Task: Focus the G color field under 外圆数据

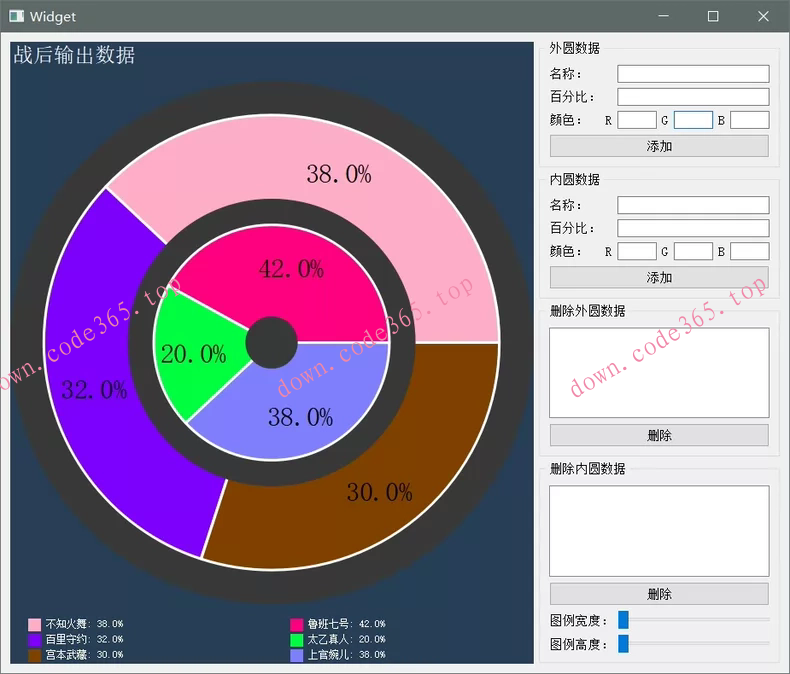Action: (693, 120)
